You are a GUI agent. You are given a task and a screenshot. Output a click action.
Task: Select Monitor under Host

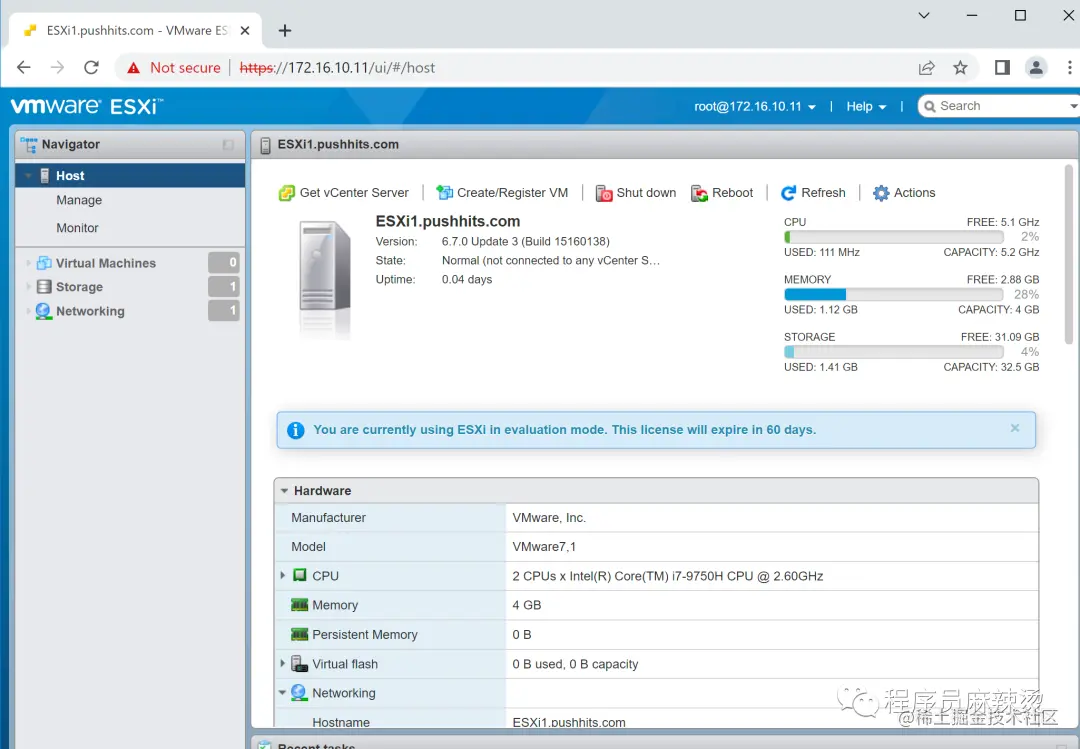[x=77, y=227]
